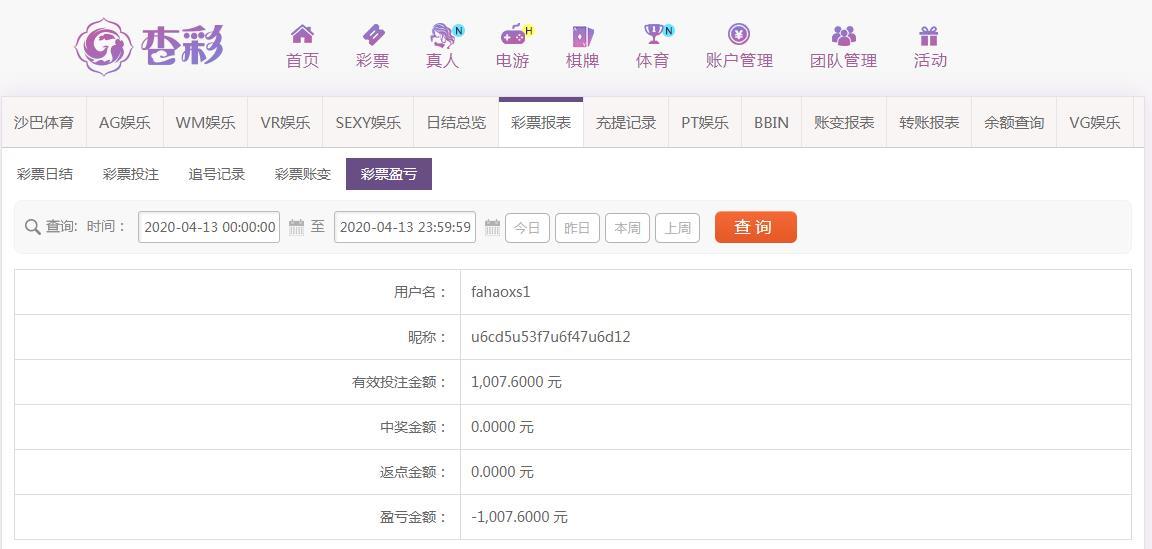Click the 杏彩 site logo

(150, 46)
